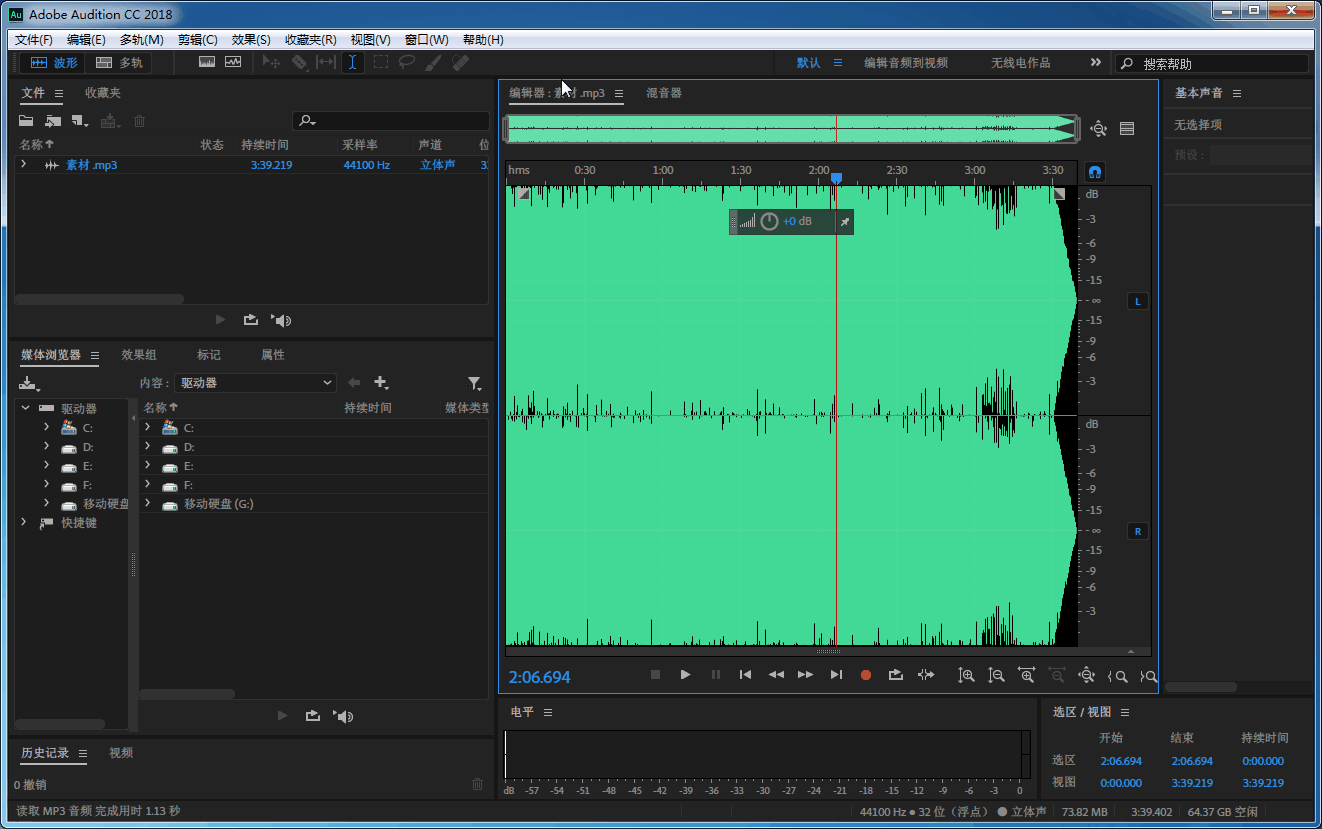Open the Edit (编辑) menu

click(86, 40)
